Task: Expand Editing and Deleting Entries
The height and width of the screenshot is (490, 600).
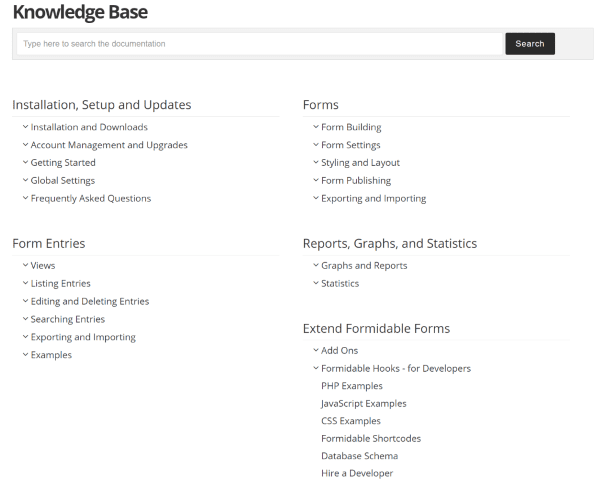Action: point(90,302)
